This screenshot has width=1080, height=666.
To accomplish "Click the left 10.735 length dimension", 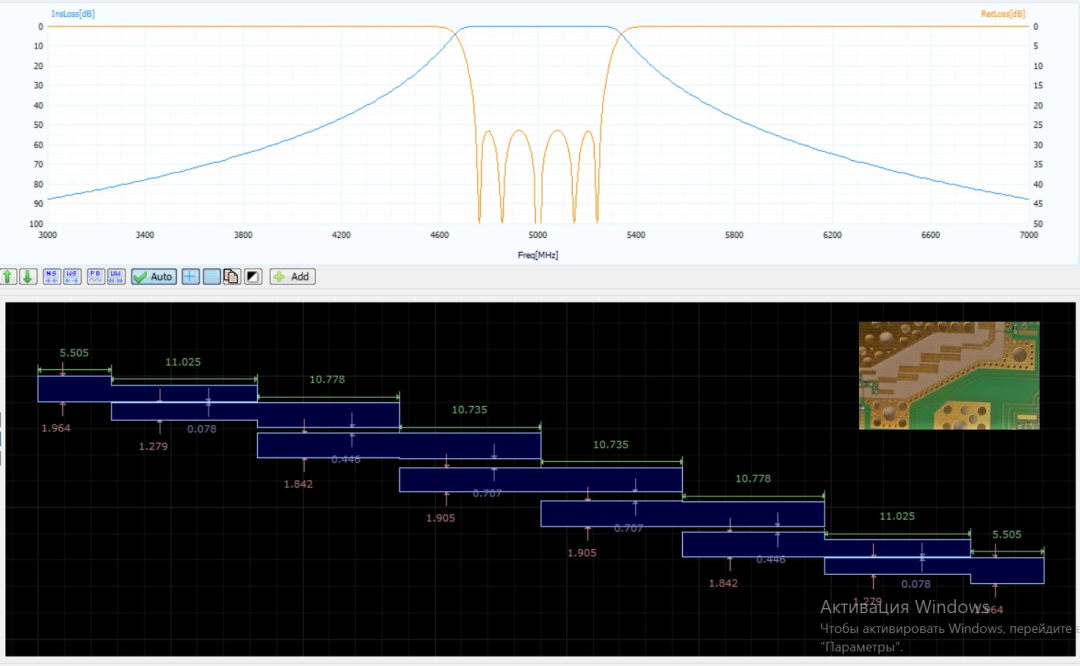I will (x=469, y=410).
